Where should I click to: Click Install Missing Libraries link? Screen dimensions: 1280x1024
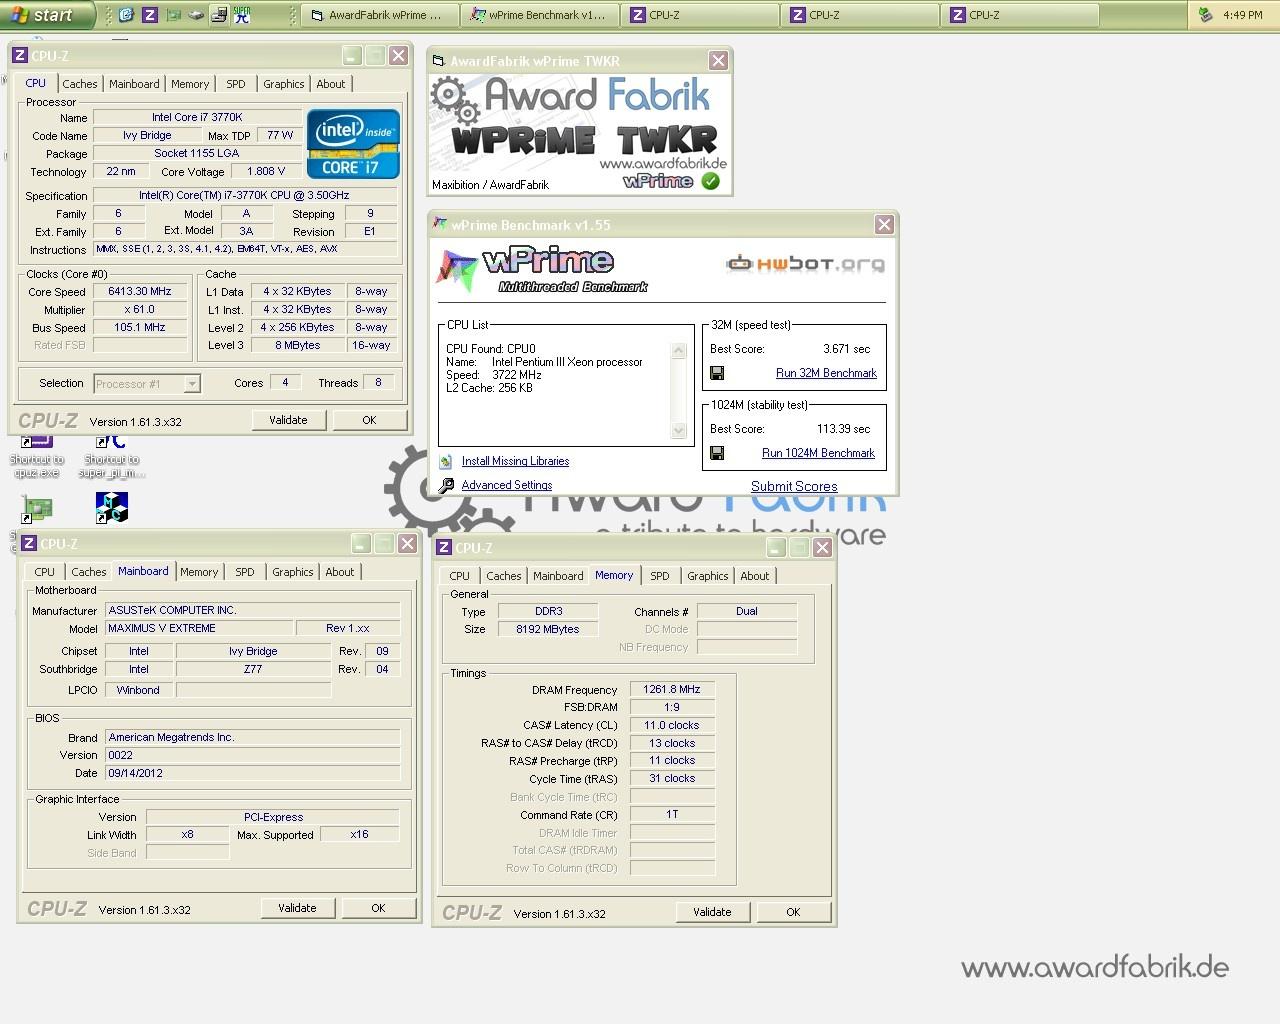(515, 461)
